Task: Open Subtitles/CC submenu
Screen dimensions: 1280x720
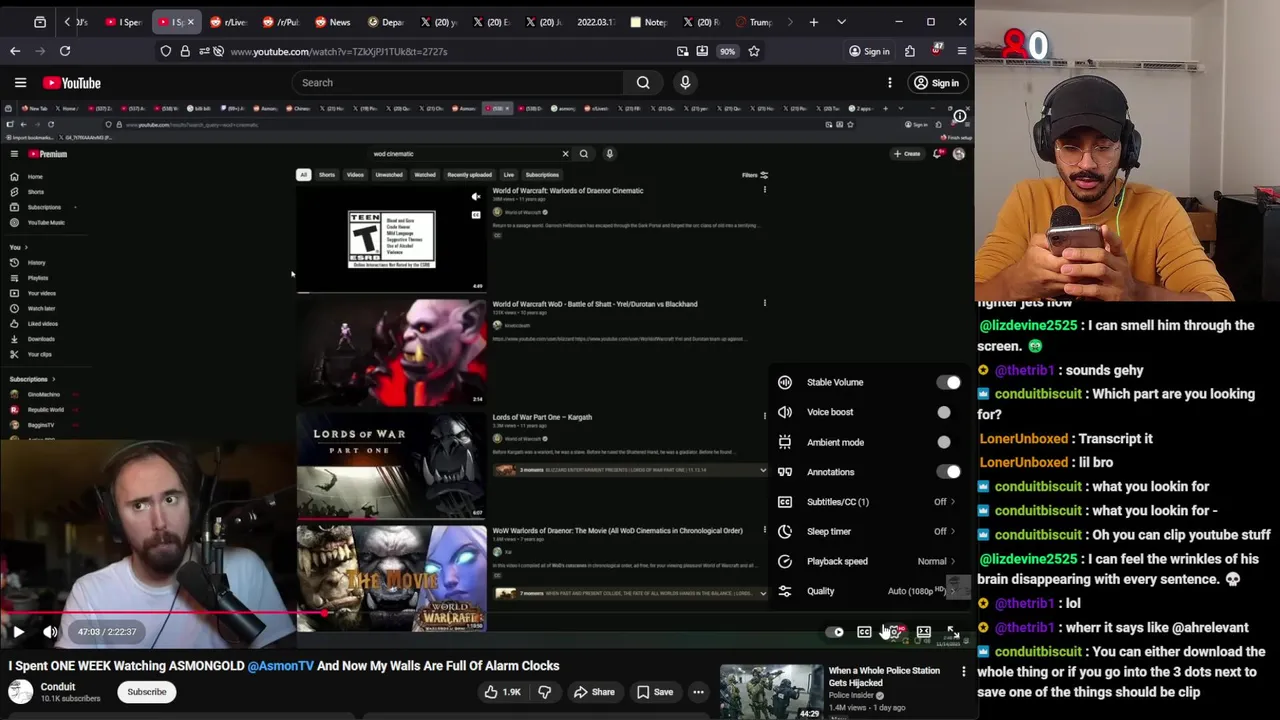Action: pos(868,502)
